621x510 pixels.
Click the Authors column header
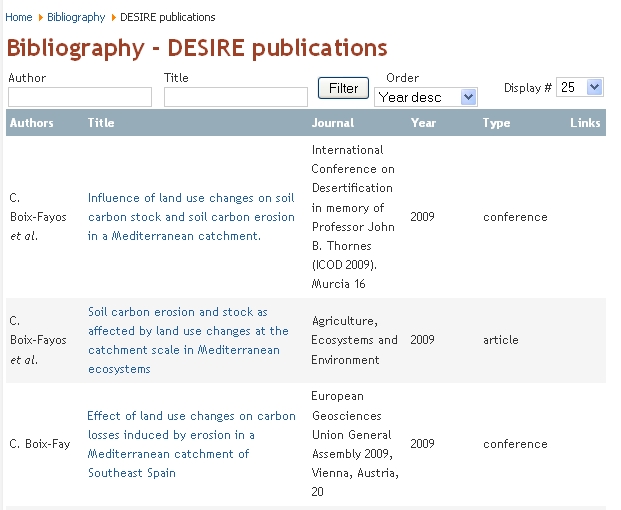click(31, 123)
